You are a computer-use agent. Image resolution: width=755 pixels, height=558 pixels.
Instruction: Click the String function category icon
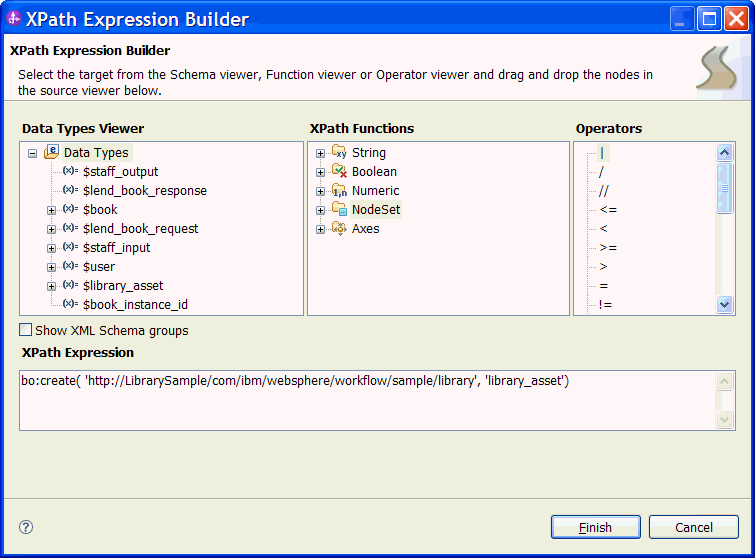point(339,153)
